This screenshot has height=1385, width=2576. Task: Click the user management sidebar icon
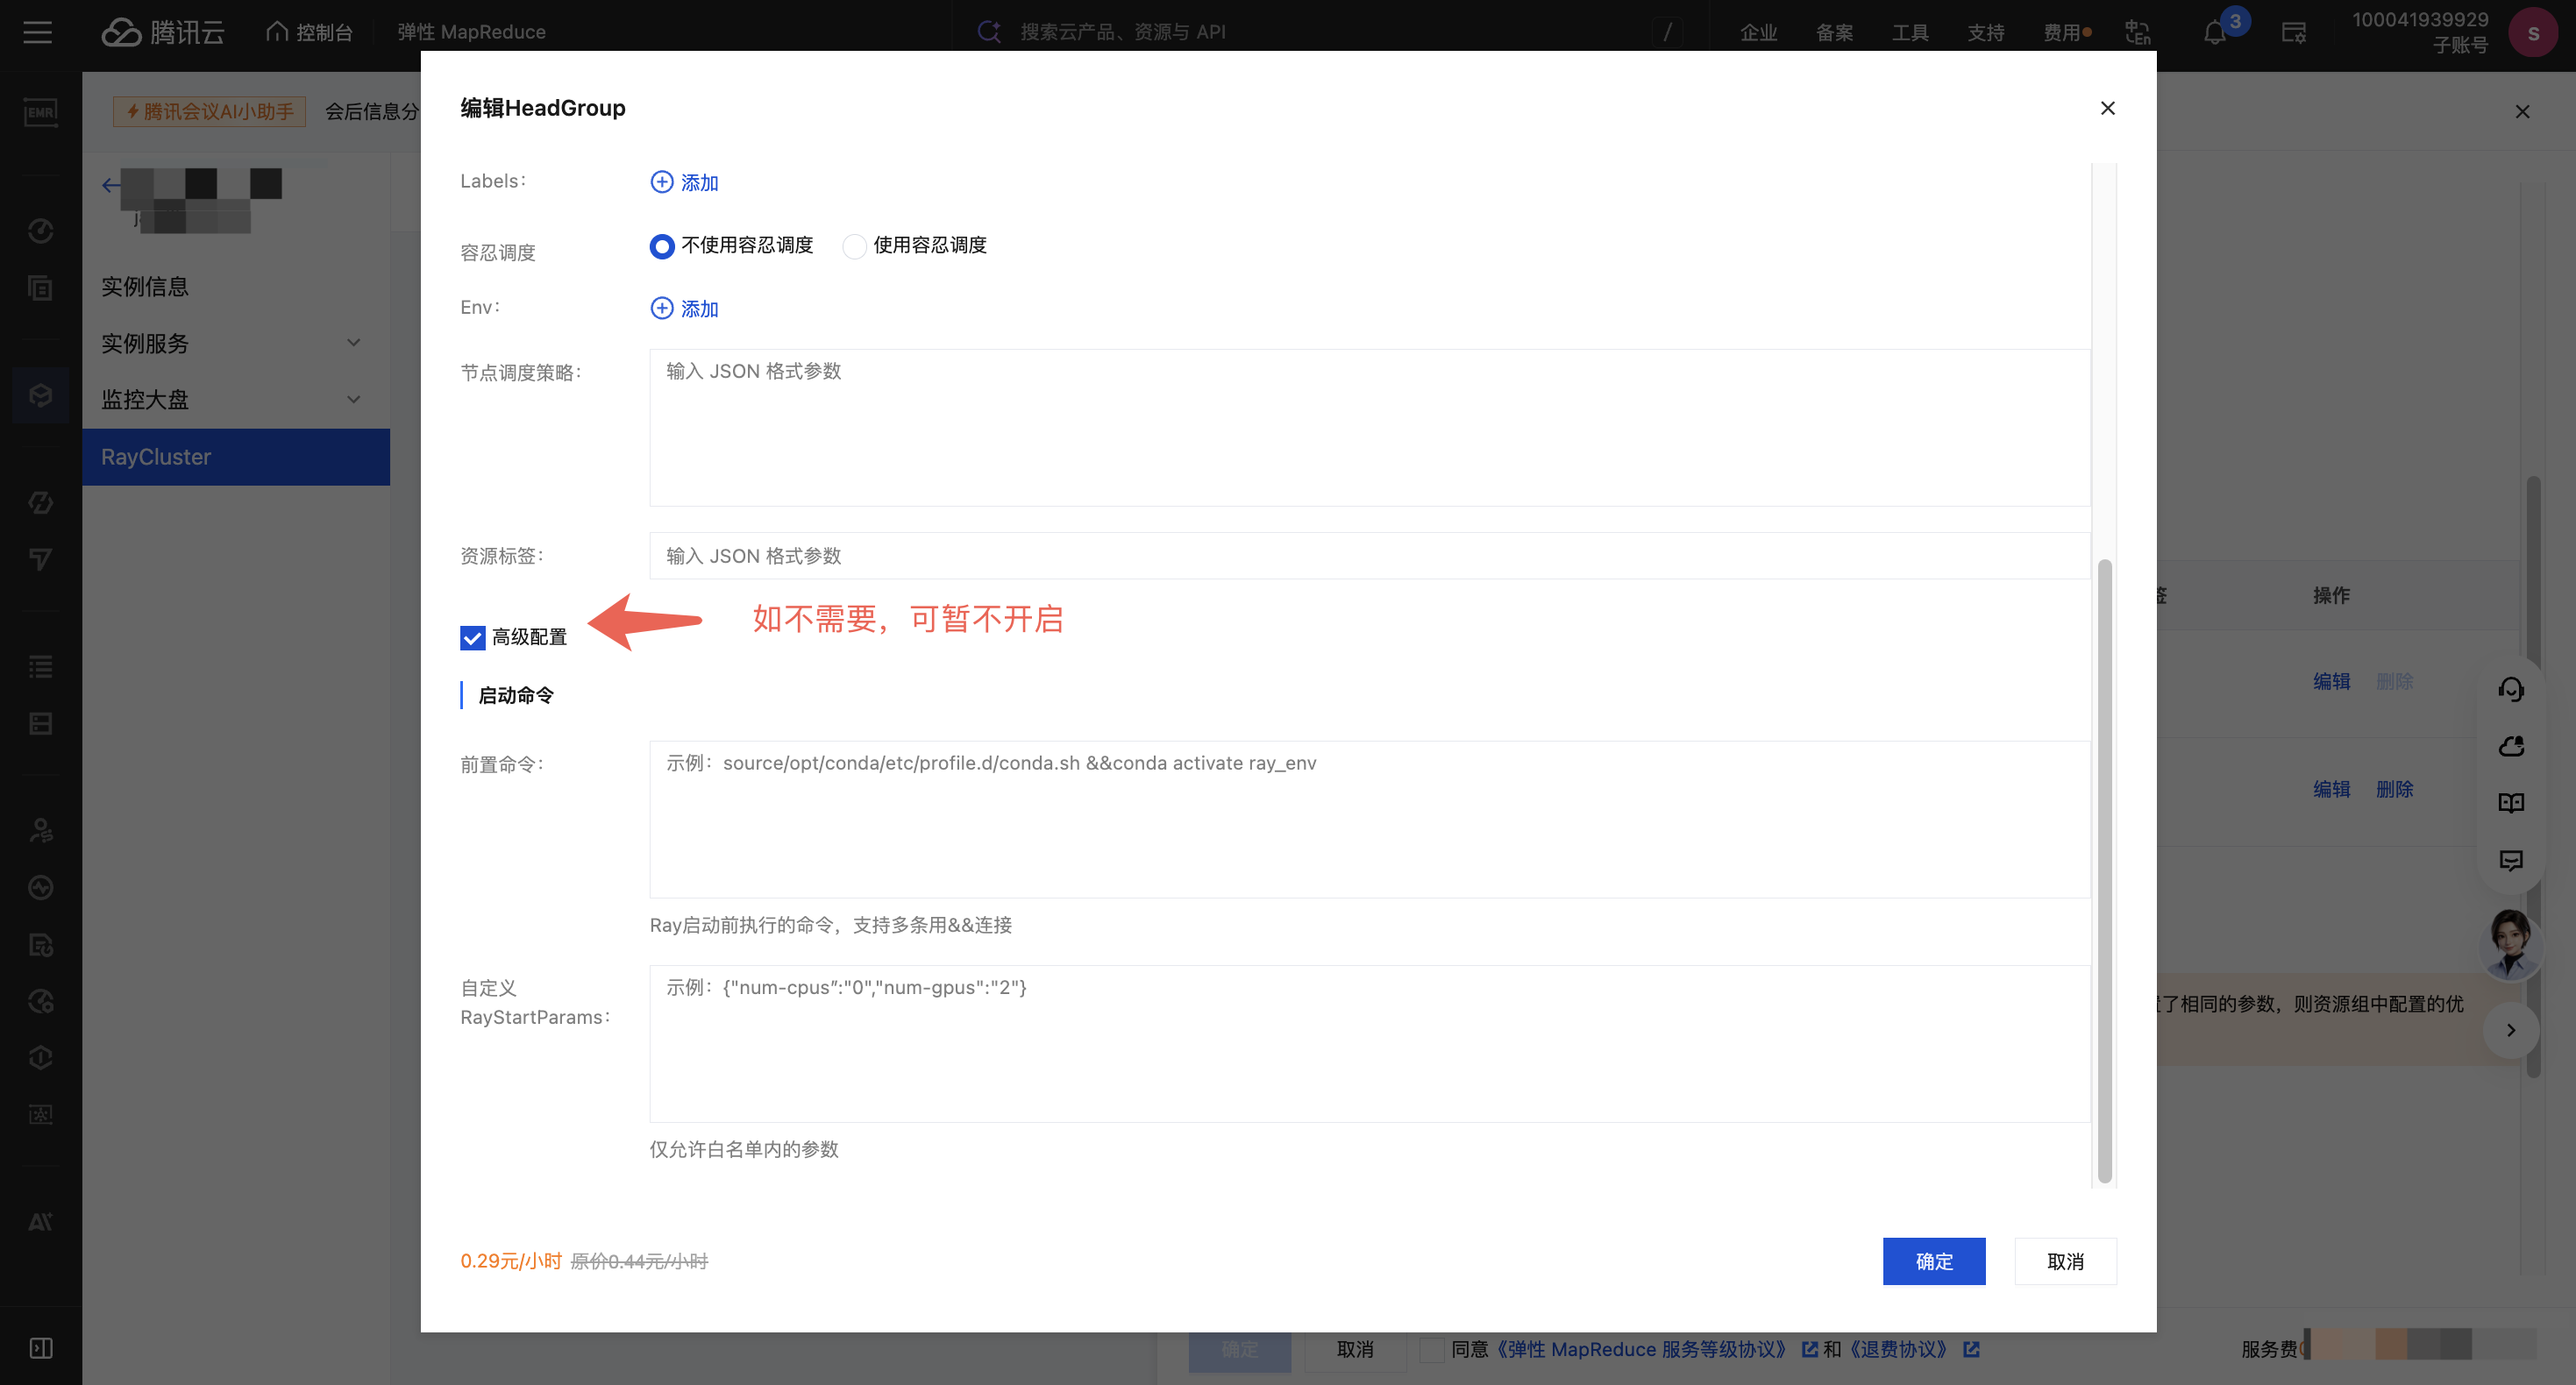(x=40, y=830)
